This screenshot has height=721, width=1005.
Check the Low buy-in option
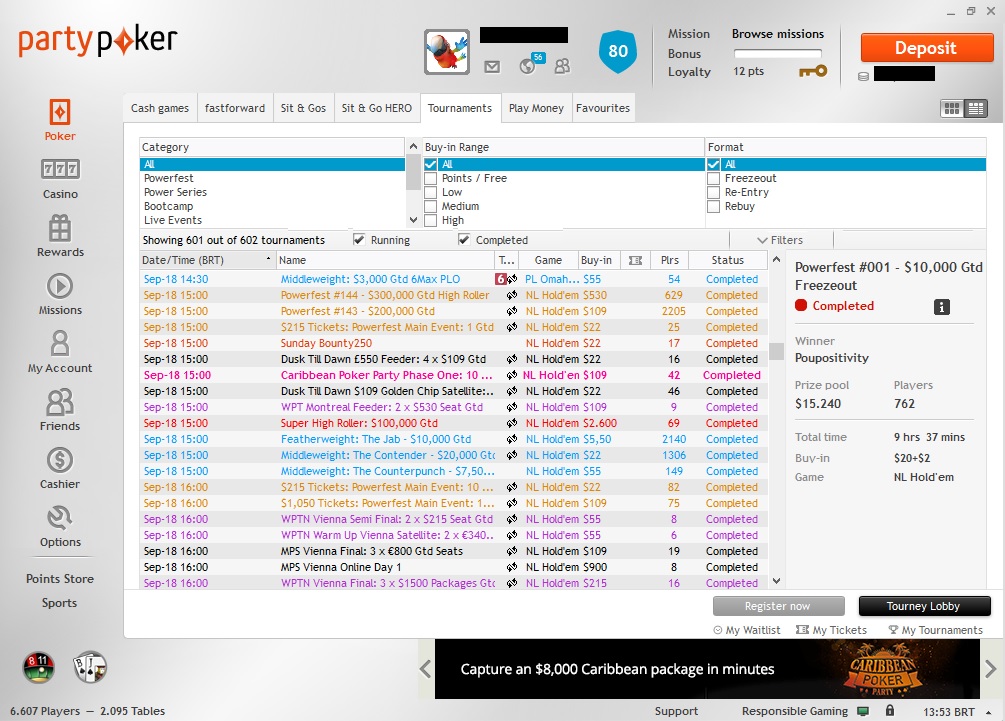click(x=431, y=192)
